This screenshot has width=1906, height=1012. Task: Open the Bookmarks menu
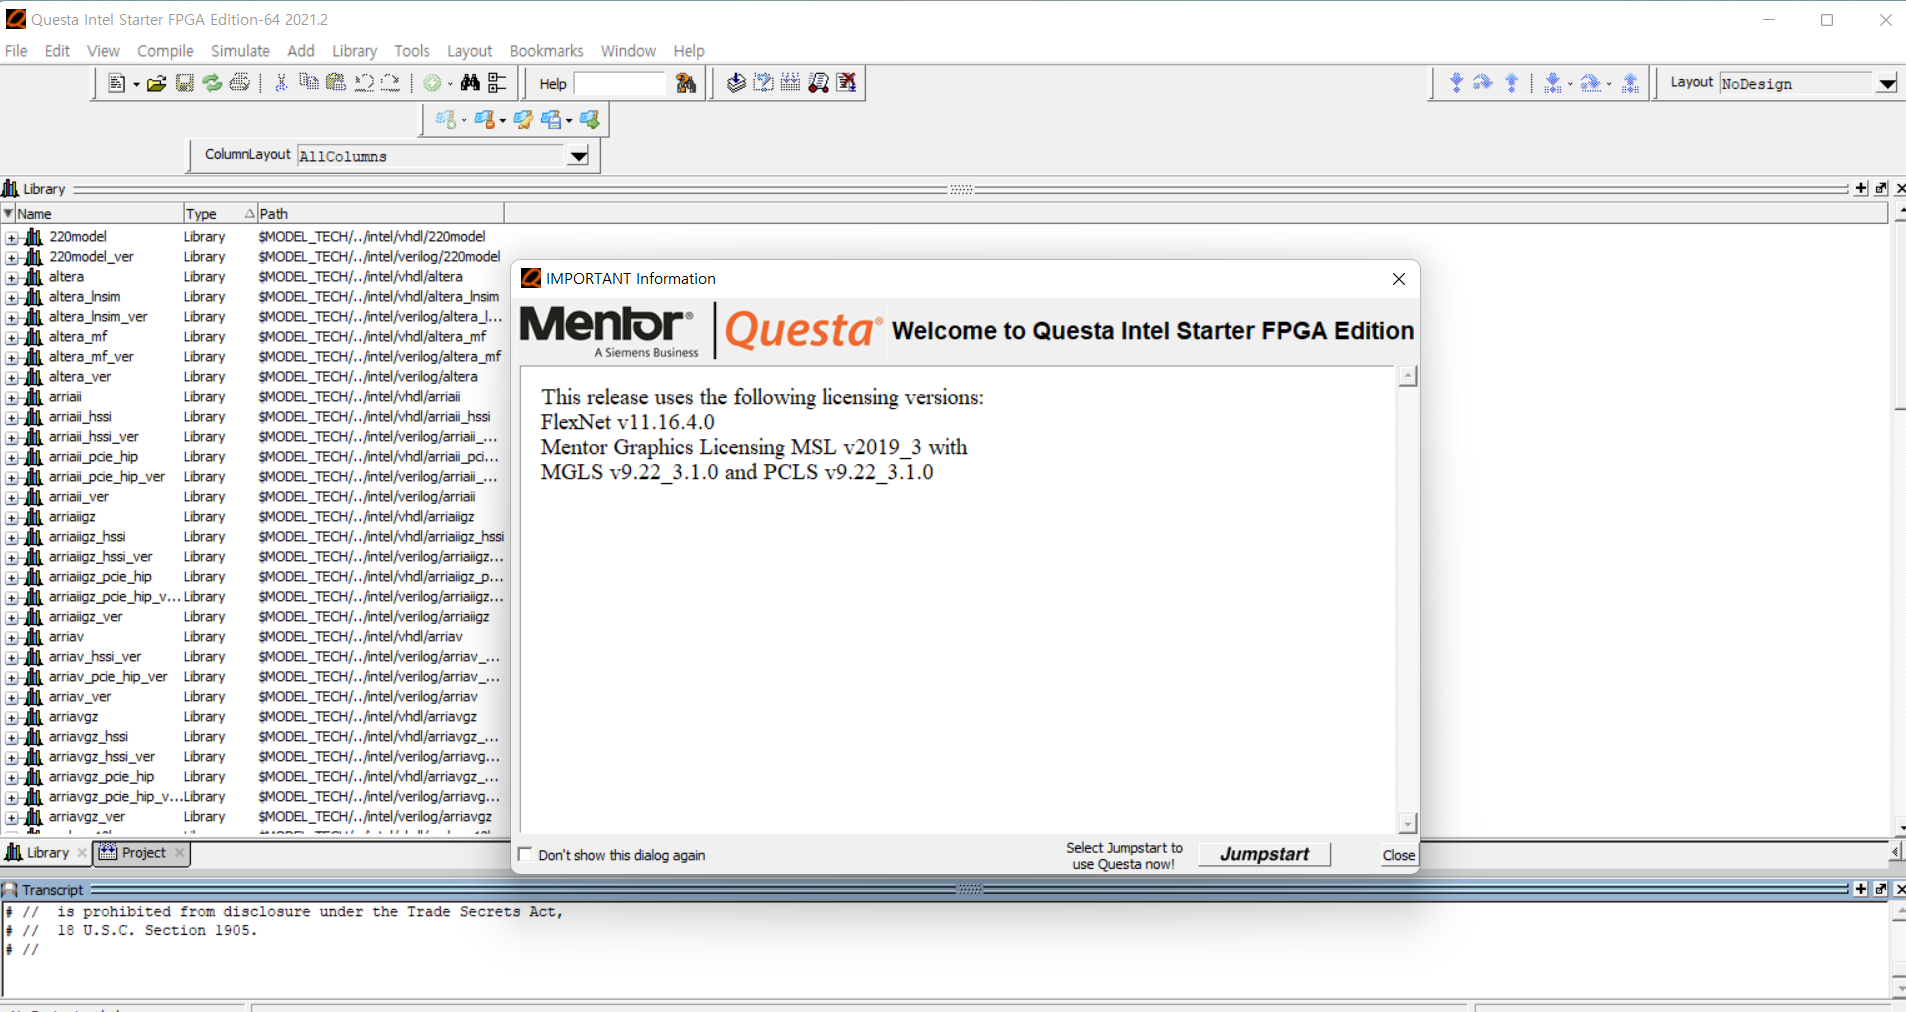[x=546, y=51]
